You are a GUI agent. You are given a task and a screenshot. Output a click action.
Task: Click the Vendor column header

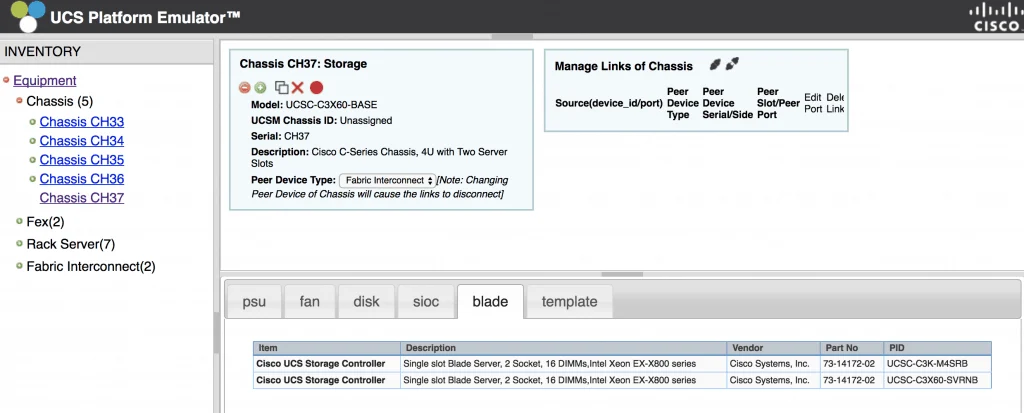773,348
